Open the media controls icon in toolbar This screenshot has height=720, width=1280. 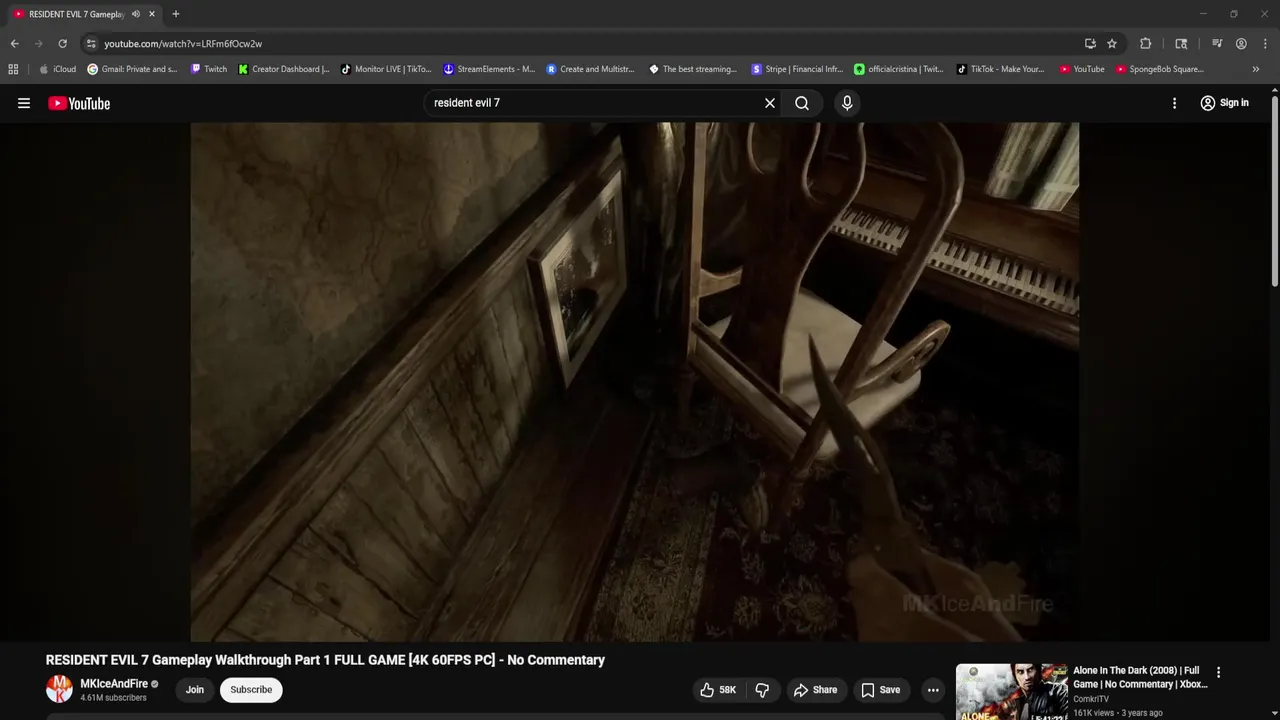pos(1217,44)
